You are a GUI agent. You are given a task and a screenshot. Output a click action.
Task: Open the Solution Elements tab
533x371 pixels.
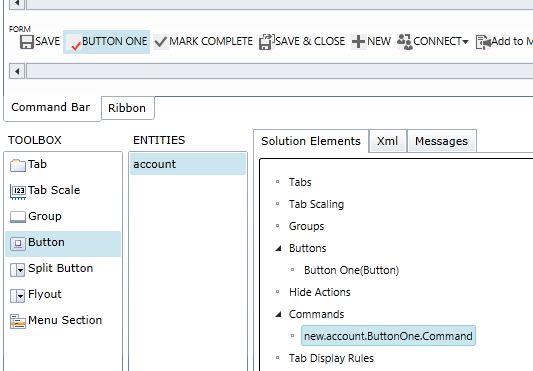(x=311, y=141)
